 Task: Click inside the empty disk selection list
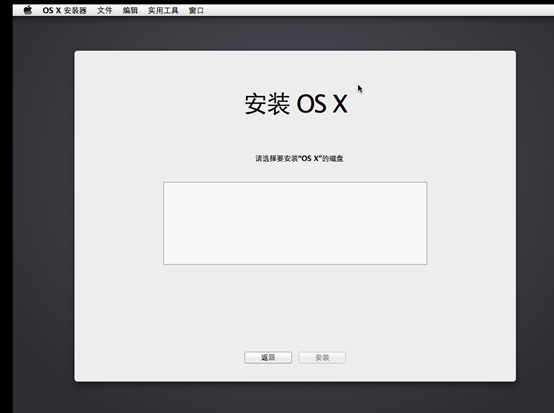[x=295, y=223]
